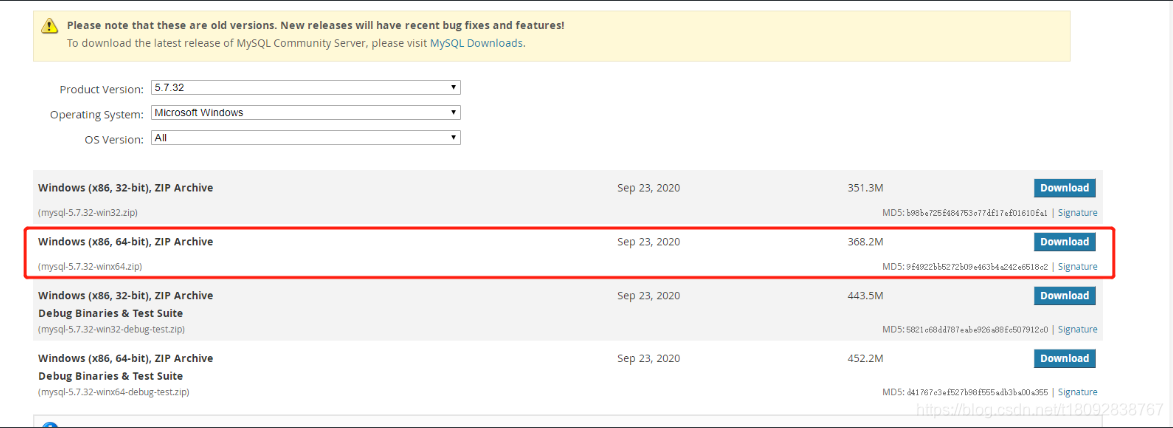Image resolution: width=1173 pixels, height=428 pixels.
Task: Open the Operating System dropdown showing Microsoft Windows
Action: click(305, 113)
